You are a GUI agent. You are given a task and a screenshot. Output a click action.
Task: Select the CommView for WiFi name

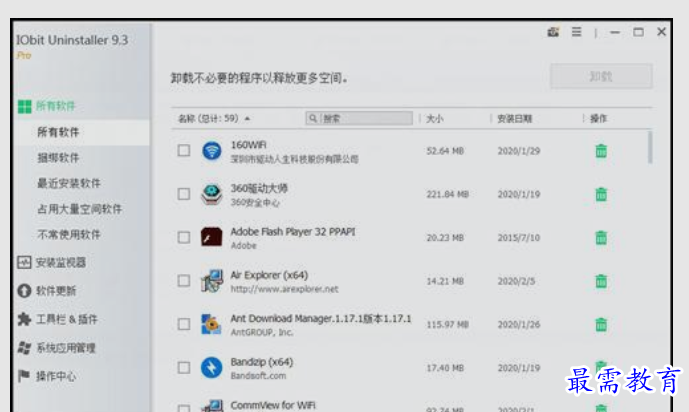pyautogui.click(x=272, y=405)
